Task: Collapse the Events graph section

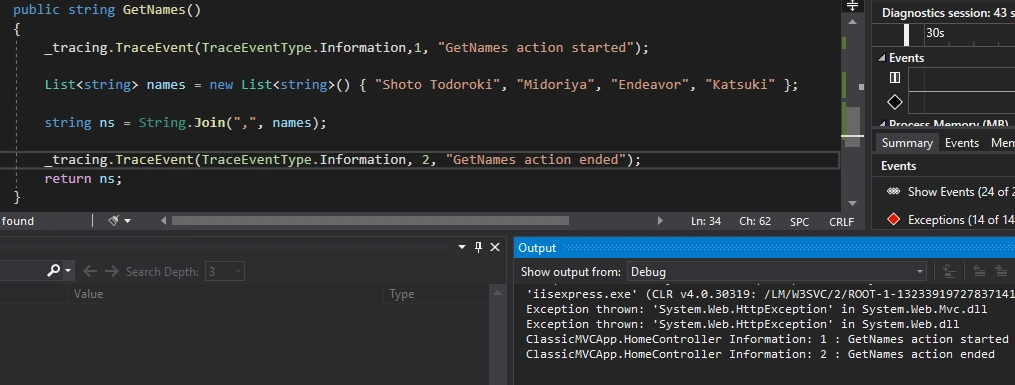Action: point(882,58)
